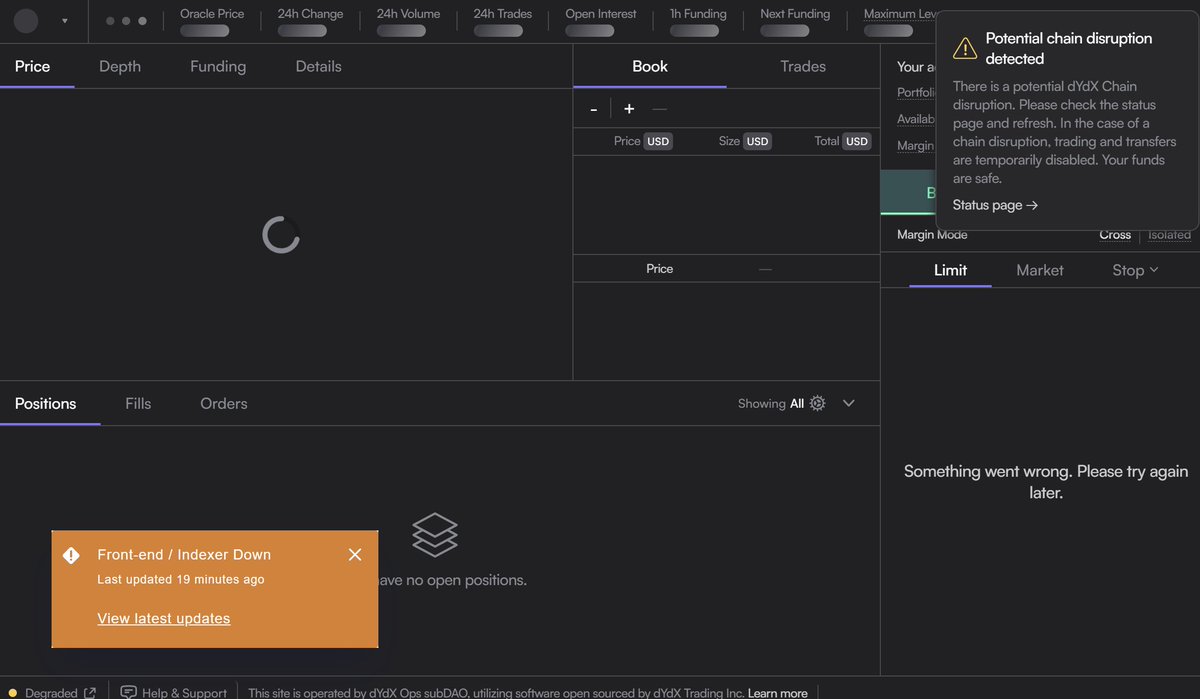Click the order book mid Price row
1200x699 pixels.
727,268
